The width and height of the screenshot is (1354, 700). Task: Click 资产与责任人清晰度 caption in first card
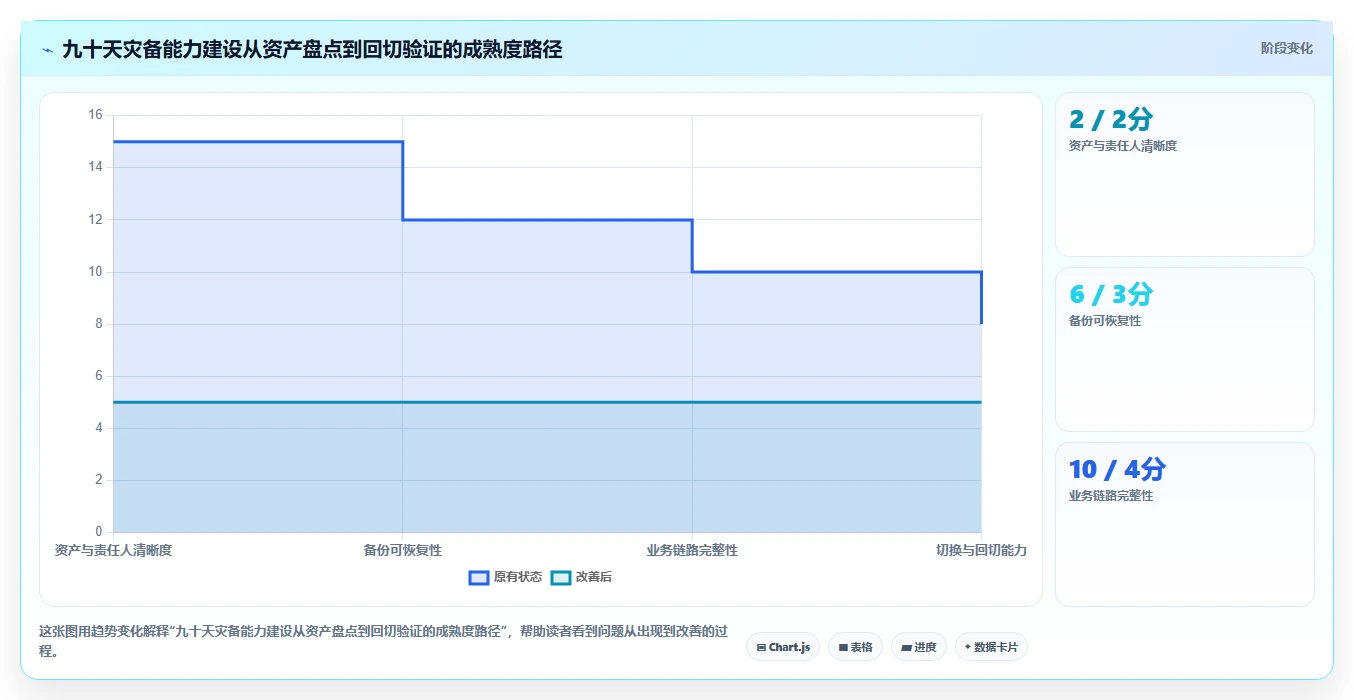tap(1123, 145)
